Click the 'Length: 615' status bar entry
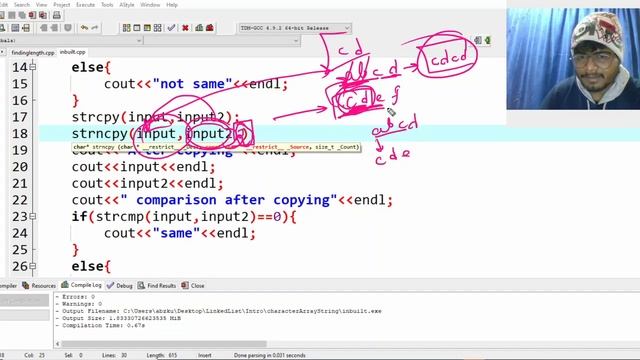 [x=162, y=355]
